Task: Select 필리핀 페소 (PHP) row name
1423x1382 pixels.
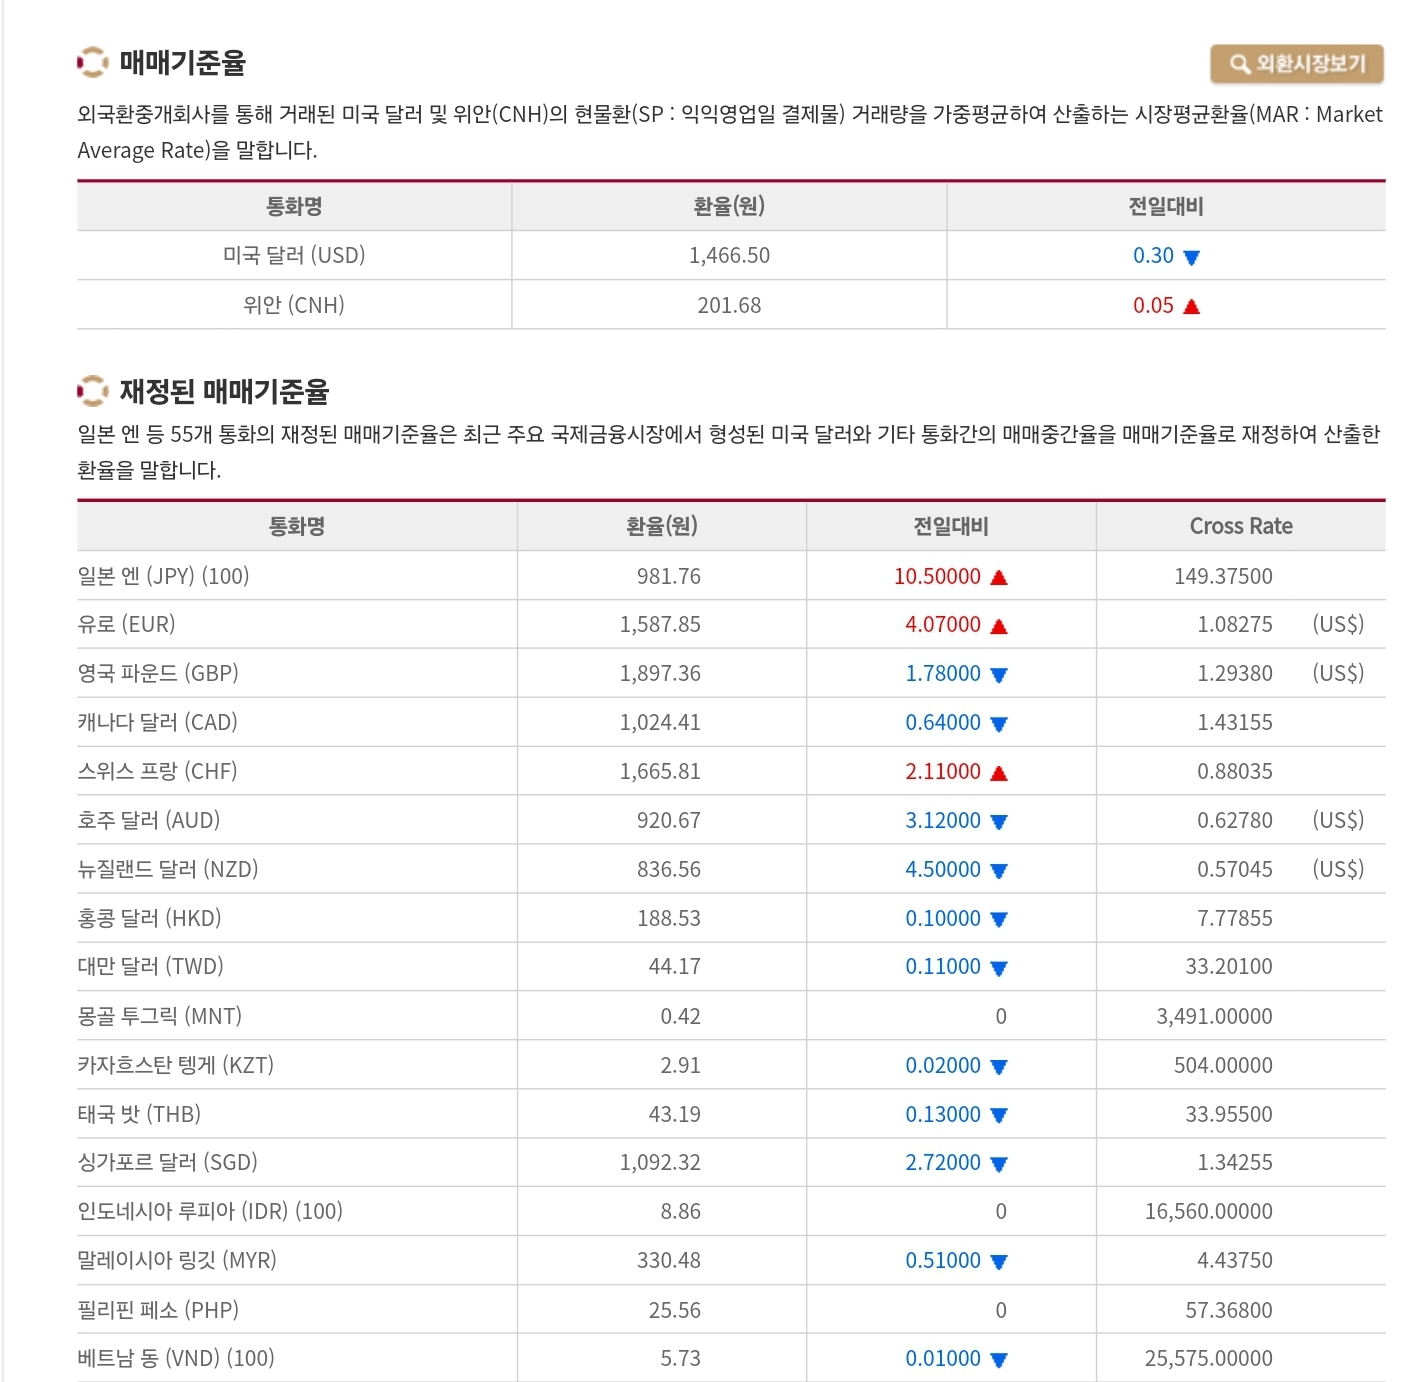Action: (x=158, y=1310)
